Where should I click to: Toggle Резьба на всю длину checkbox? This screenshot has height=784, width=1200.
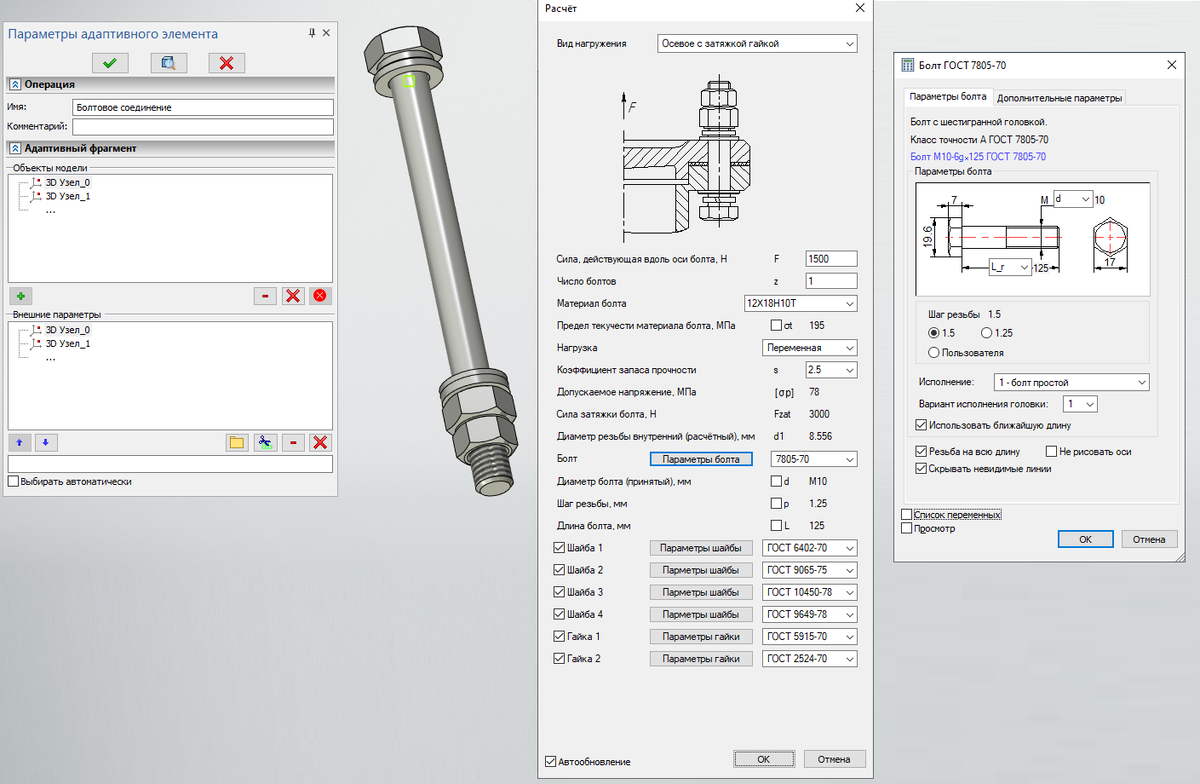tap(921, 452)
